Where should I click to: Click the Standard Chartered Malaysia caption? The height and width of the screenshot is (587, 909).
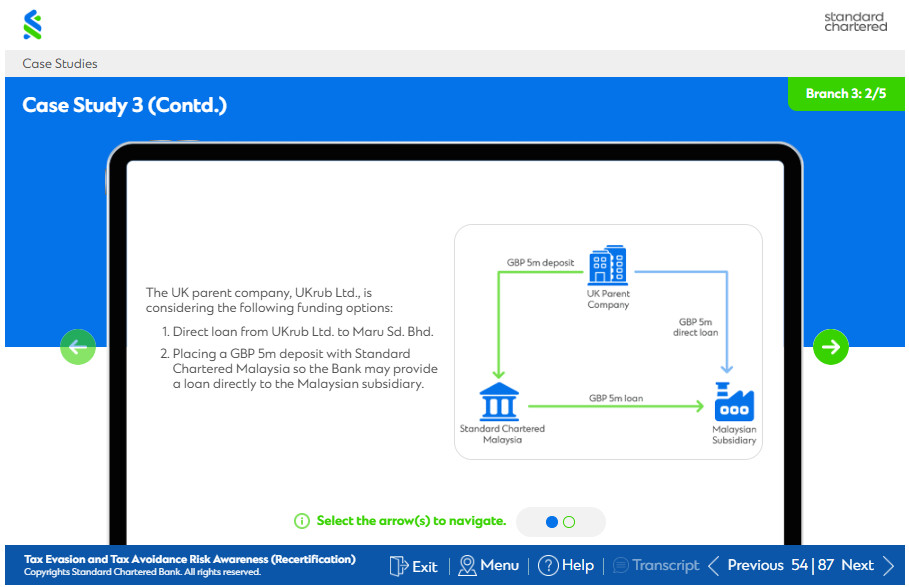point(502,434)
